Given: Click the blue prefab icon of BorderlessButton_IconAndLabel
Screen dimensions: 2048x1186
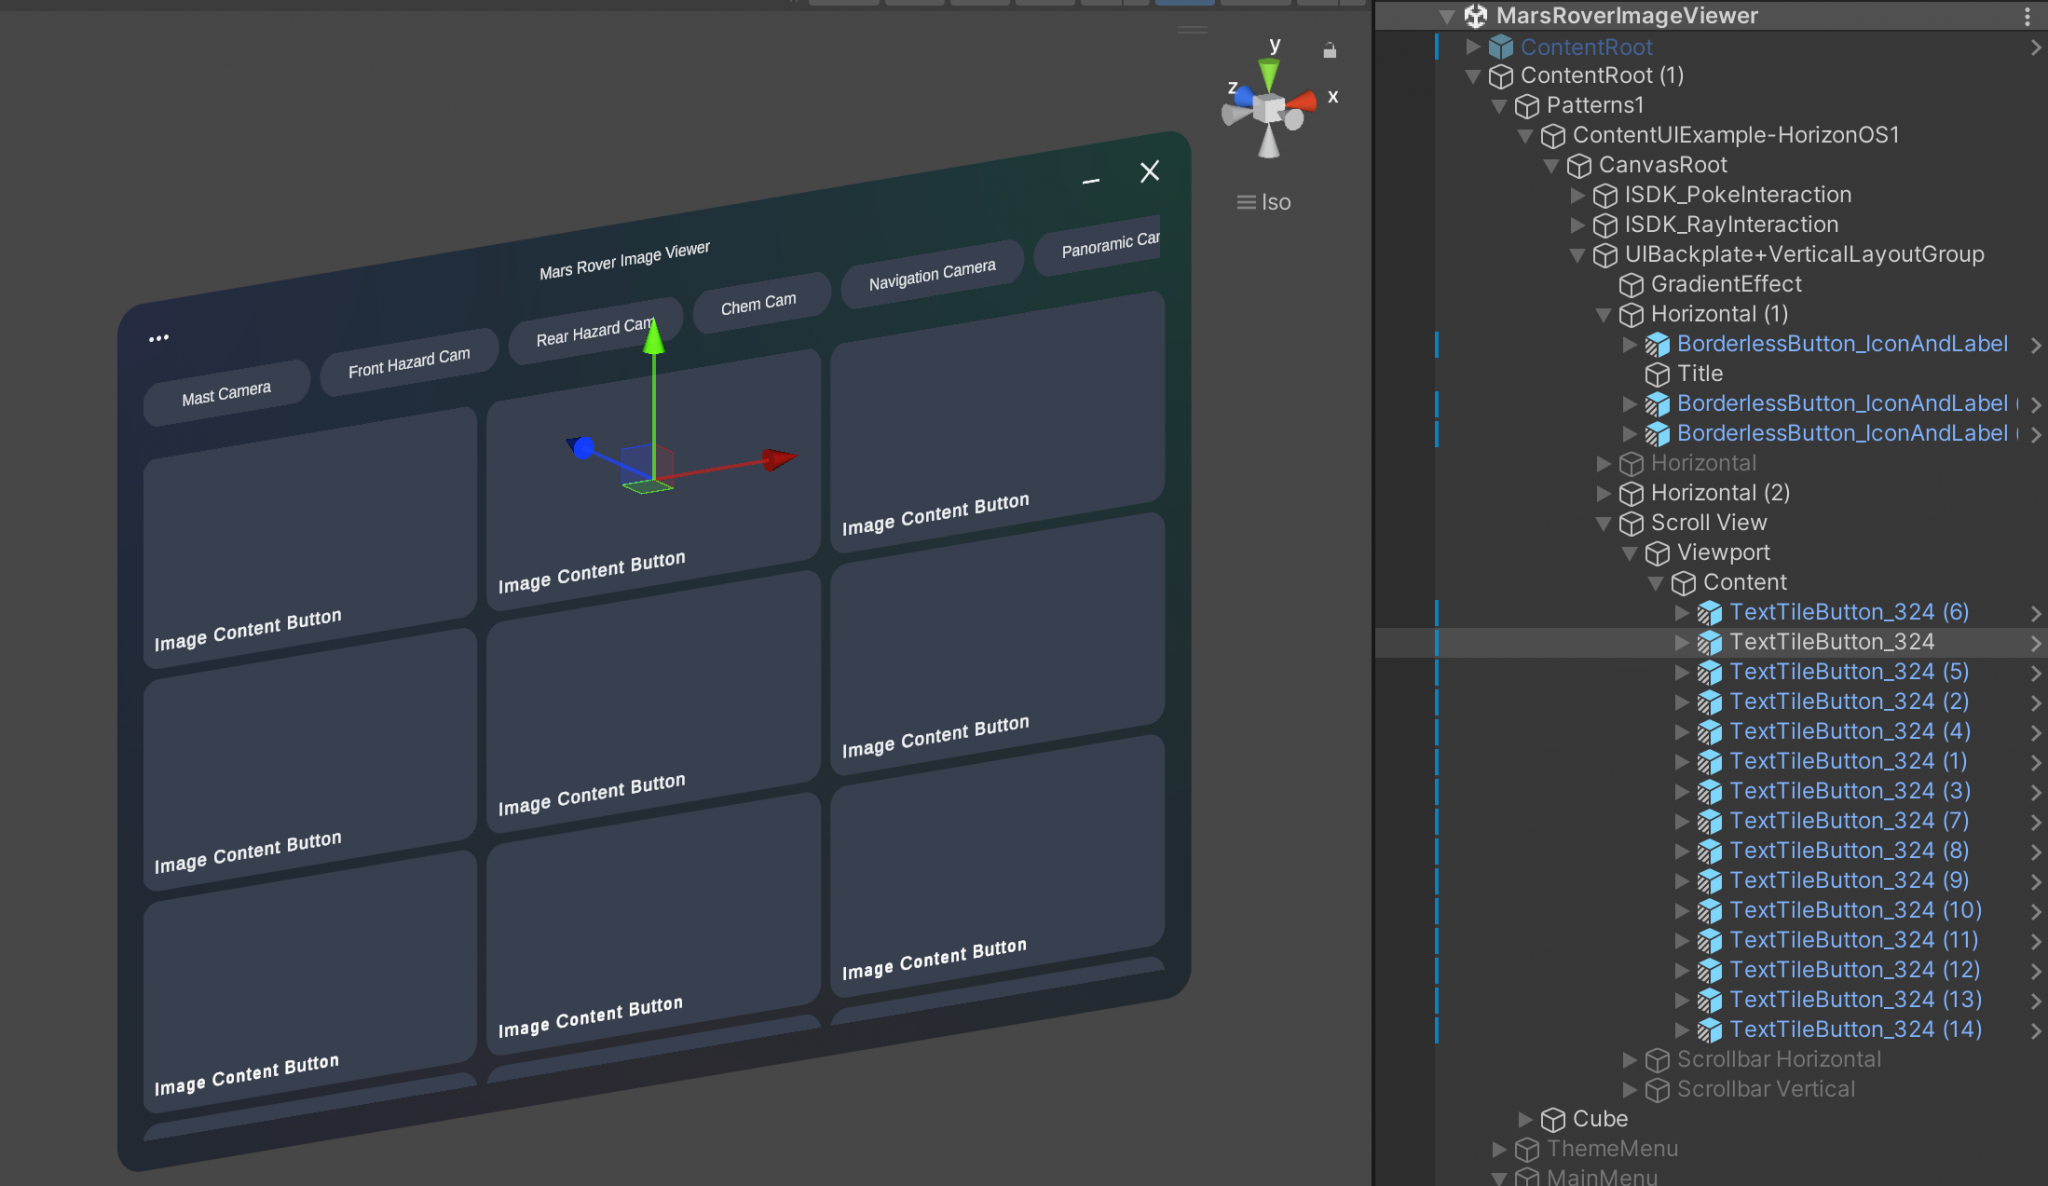Looking at the screenshot, I should pyautogui.click(x=1657, y=344).
